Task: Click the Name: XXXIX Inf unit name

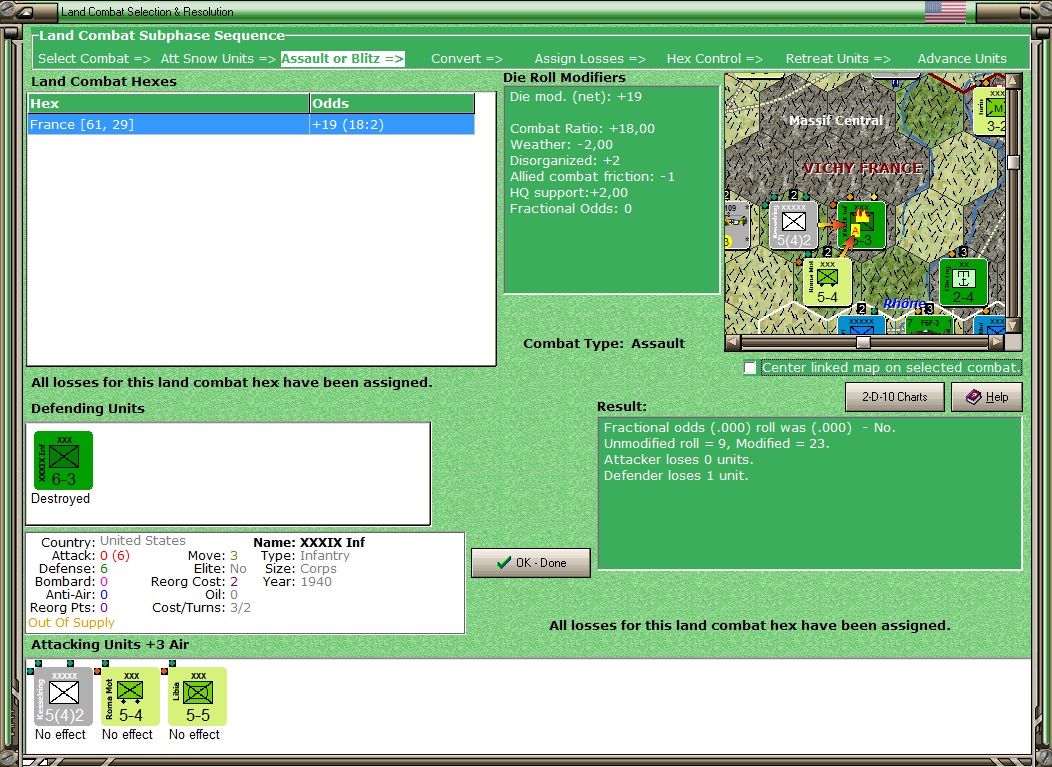Action: [309, 542]
